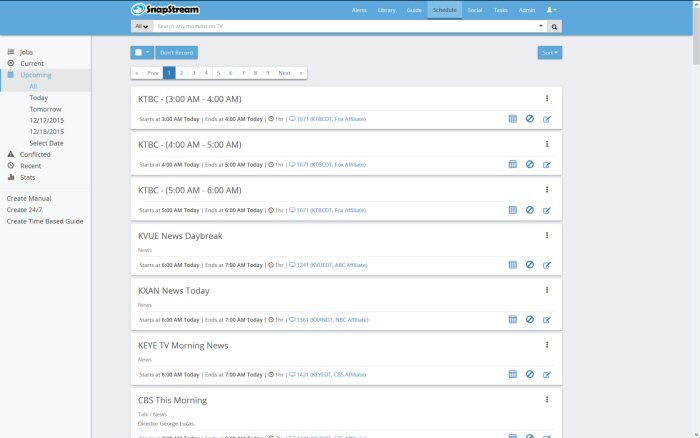
Task: Open more options for KVUE News Daybreak
Action: (546, 235)
